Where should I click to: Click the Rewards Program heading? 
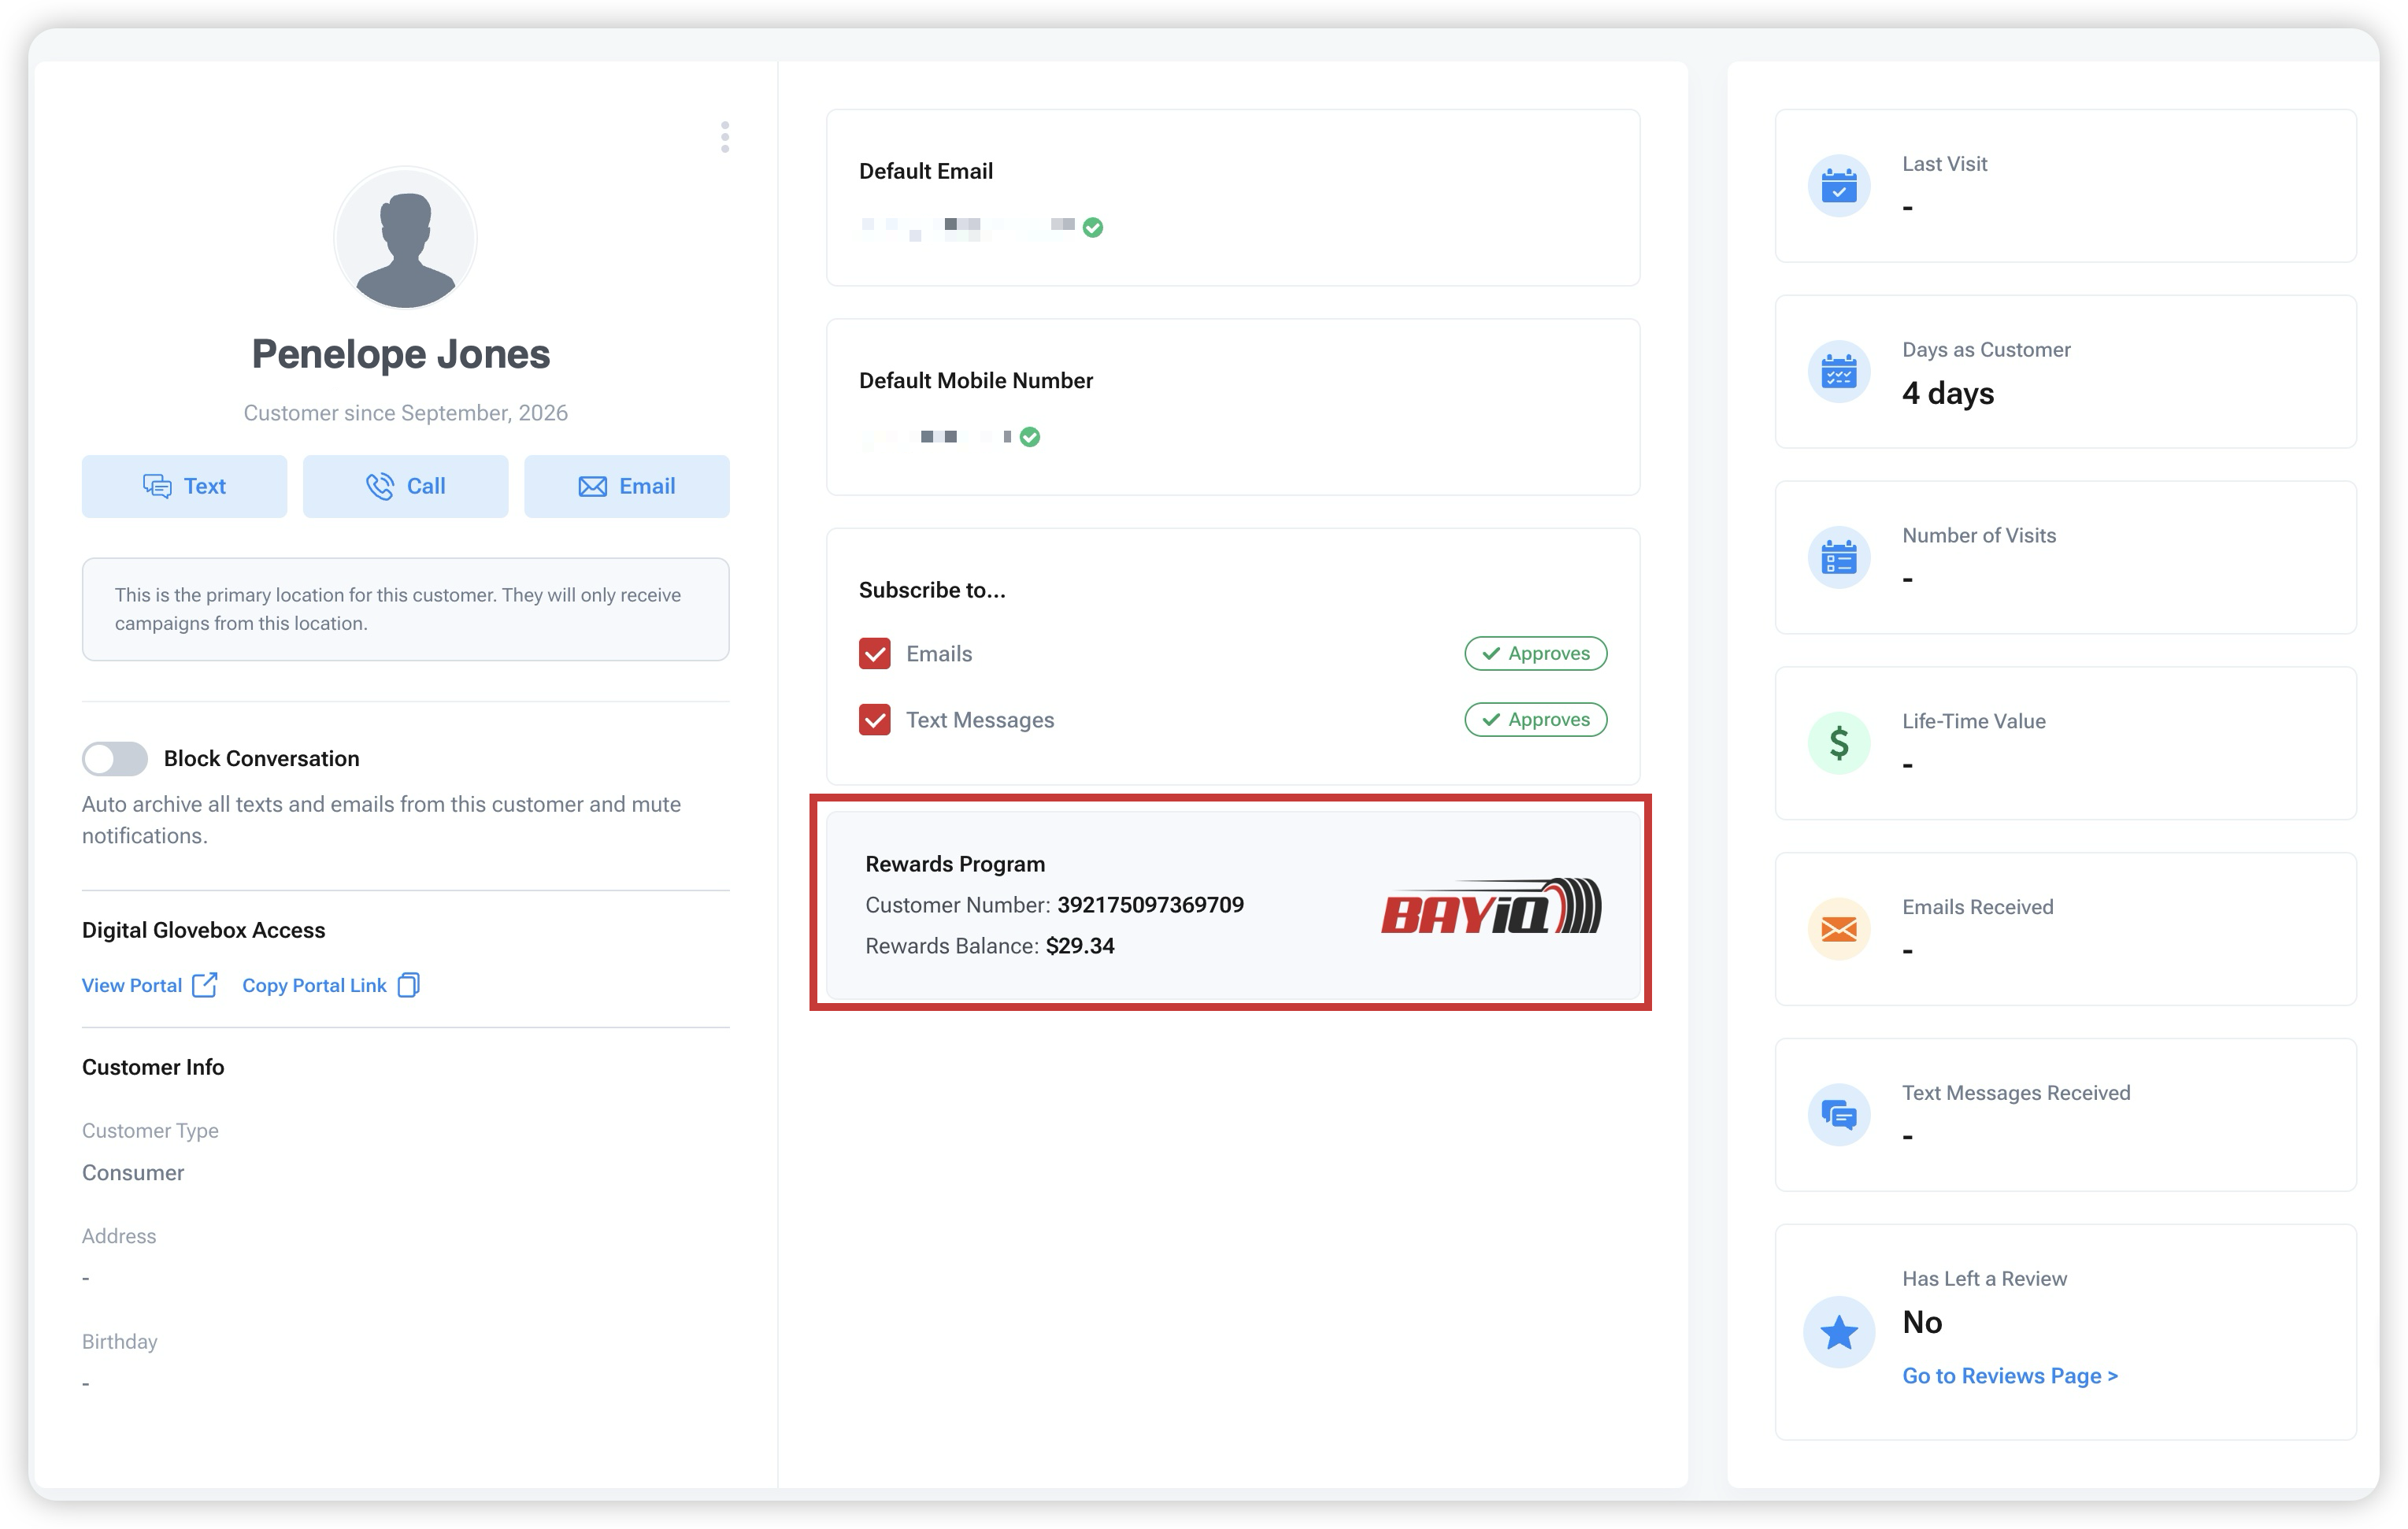pyautogui.click(x=955, y=864)
